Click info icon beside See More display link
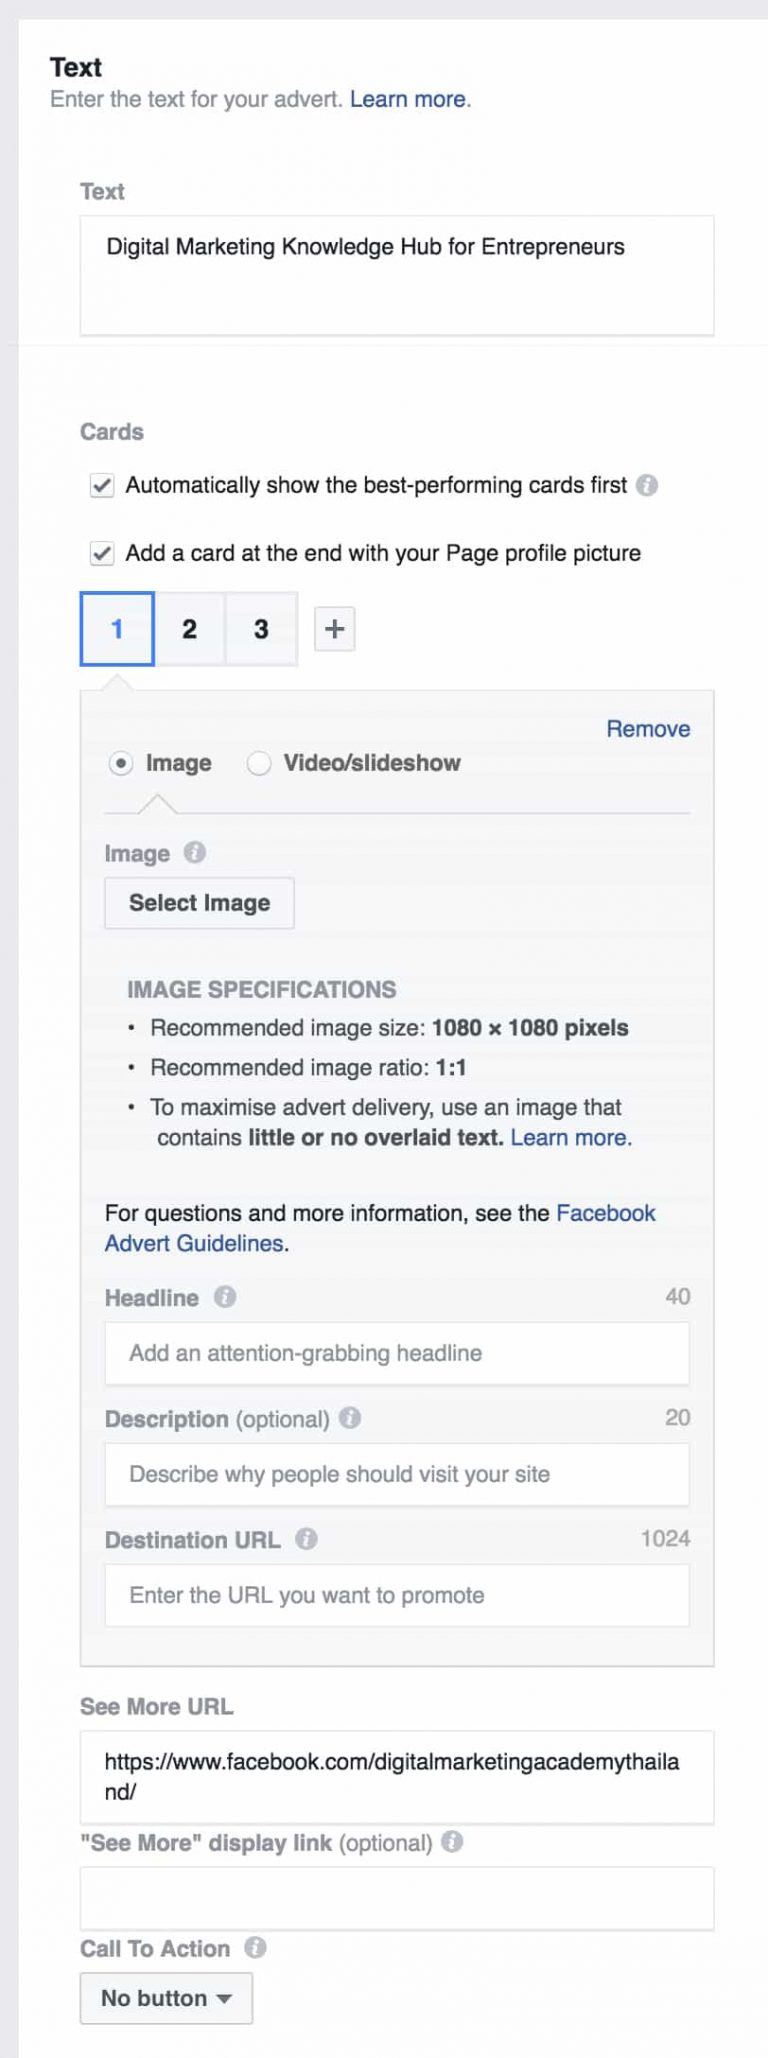 click(452, 1842)
